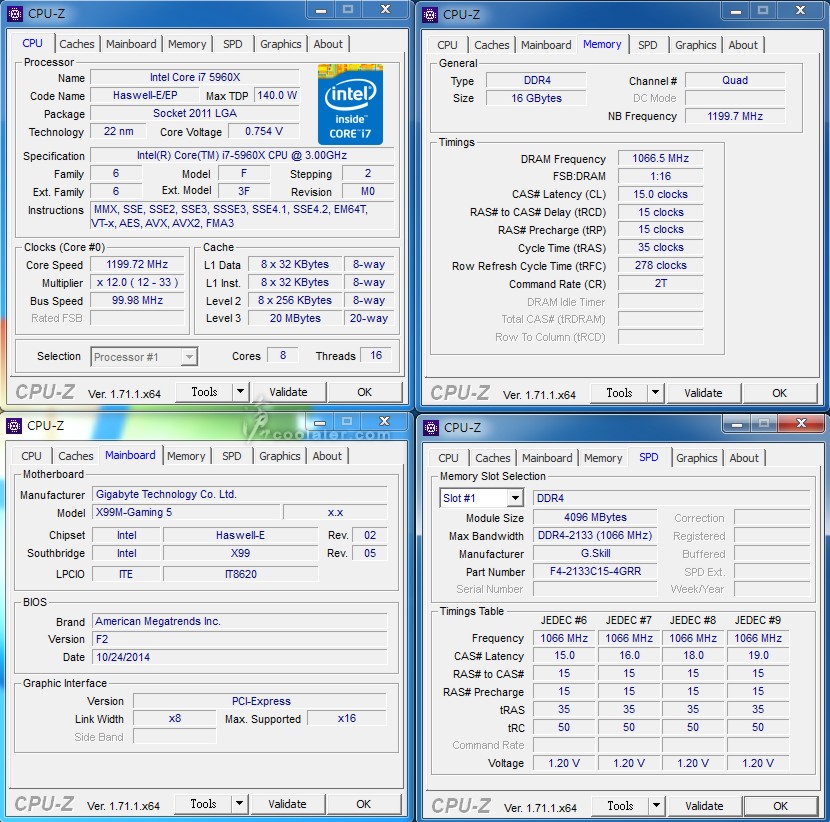
Task: Open the Tools dropdown arrow in the Mainboard tab window
Action: [x=239, y=803]
